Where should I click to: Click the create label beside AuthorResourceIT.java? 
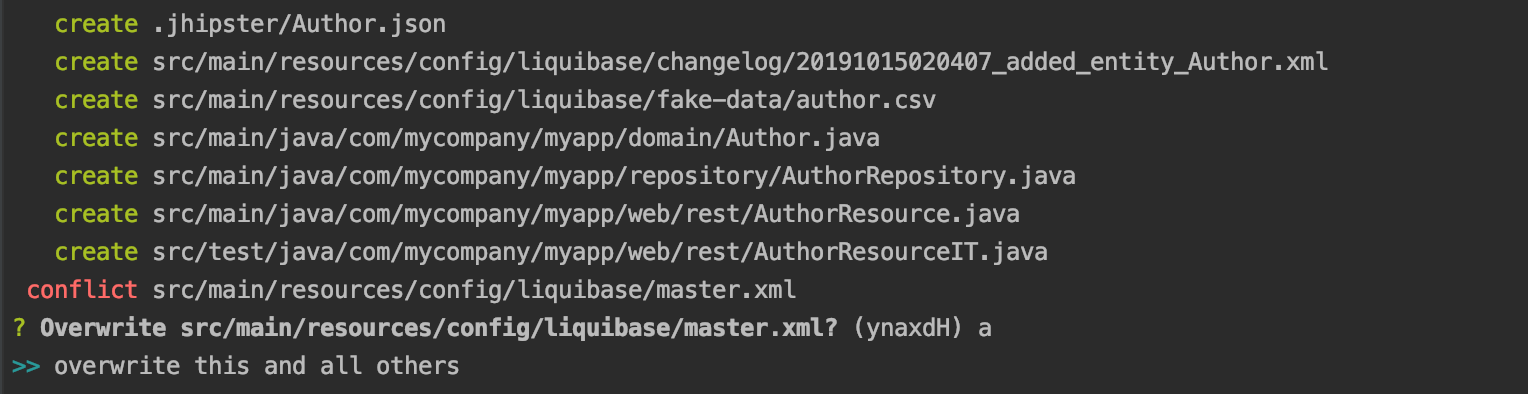click(96, 252)
